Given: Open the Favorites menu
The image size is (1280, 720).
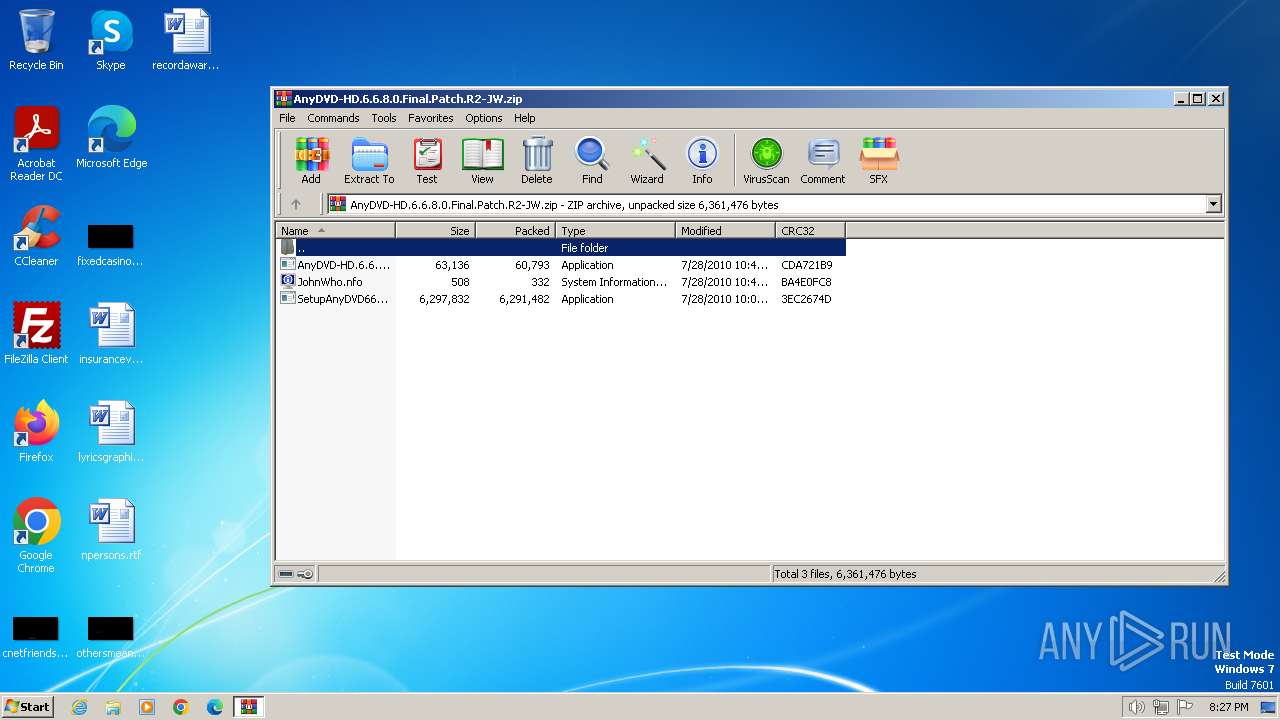Looking at the screenshot, I should point(431,118).
